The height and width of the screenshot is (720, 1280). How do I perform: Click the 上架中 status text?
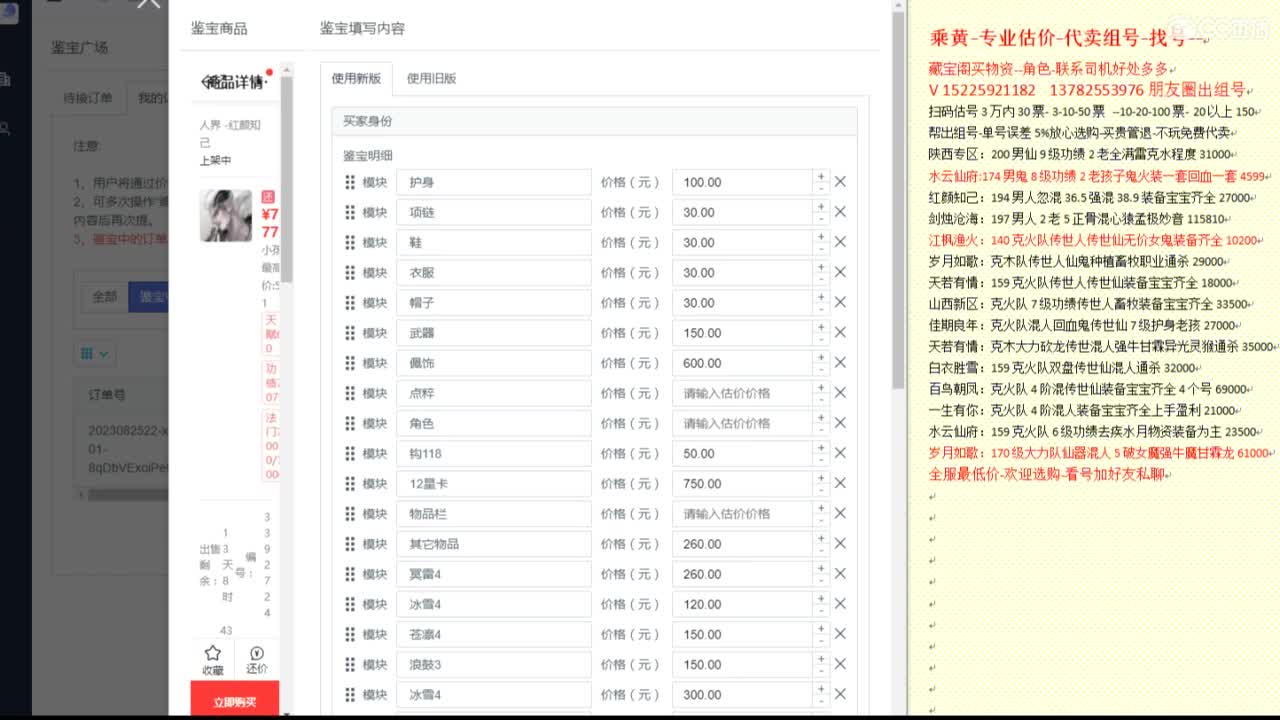[x=215, y=160]
